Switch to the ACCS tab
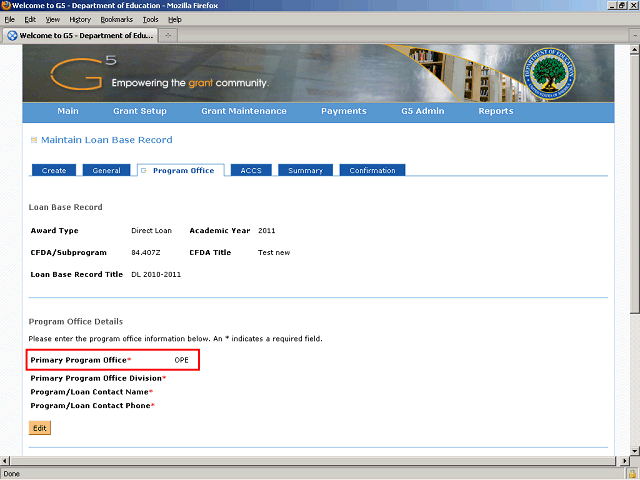Viewport: 640px width, 480px height. 251,170
